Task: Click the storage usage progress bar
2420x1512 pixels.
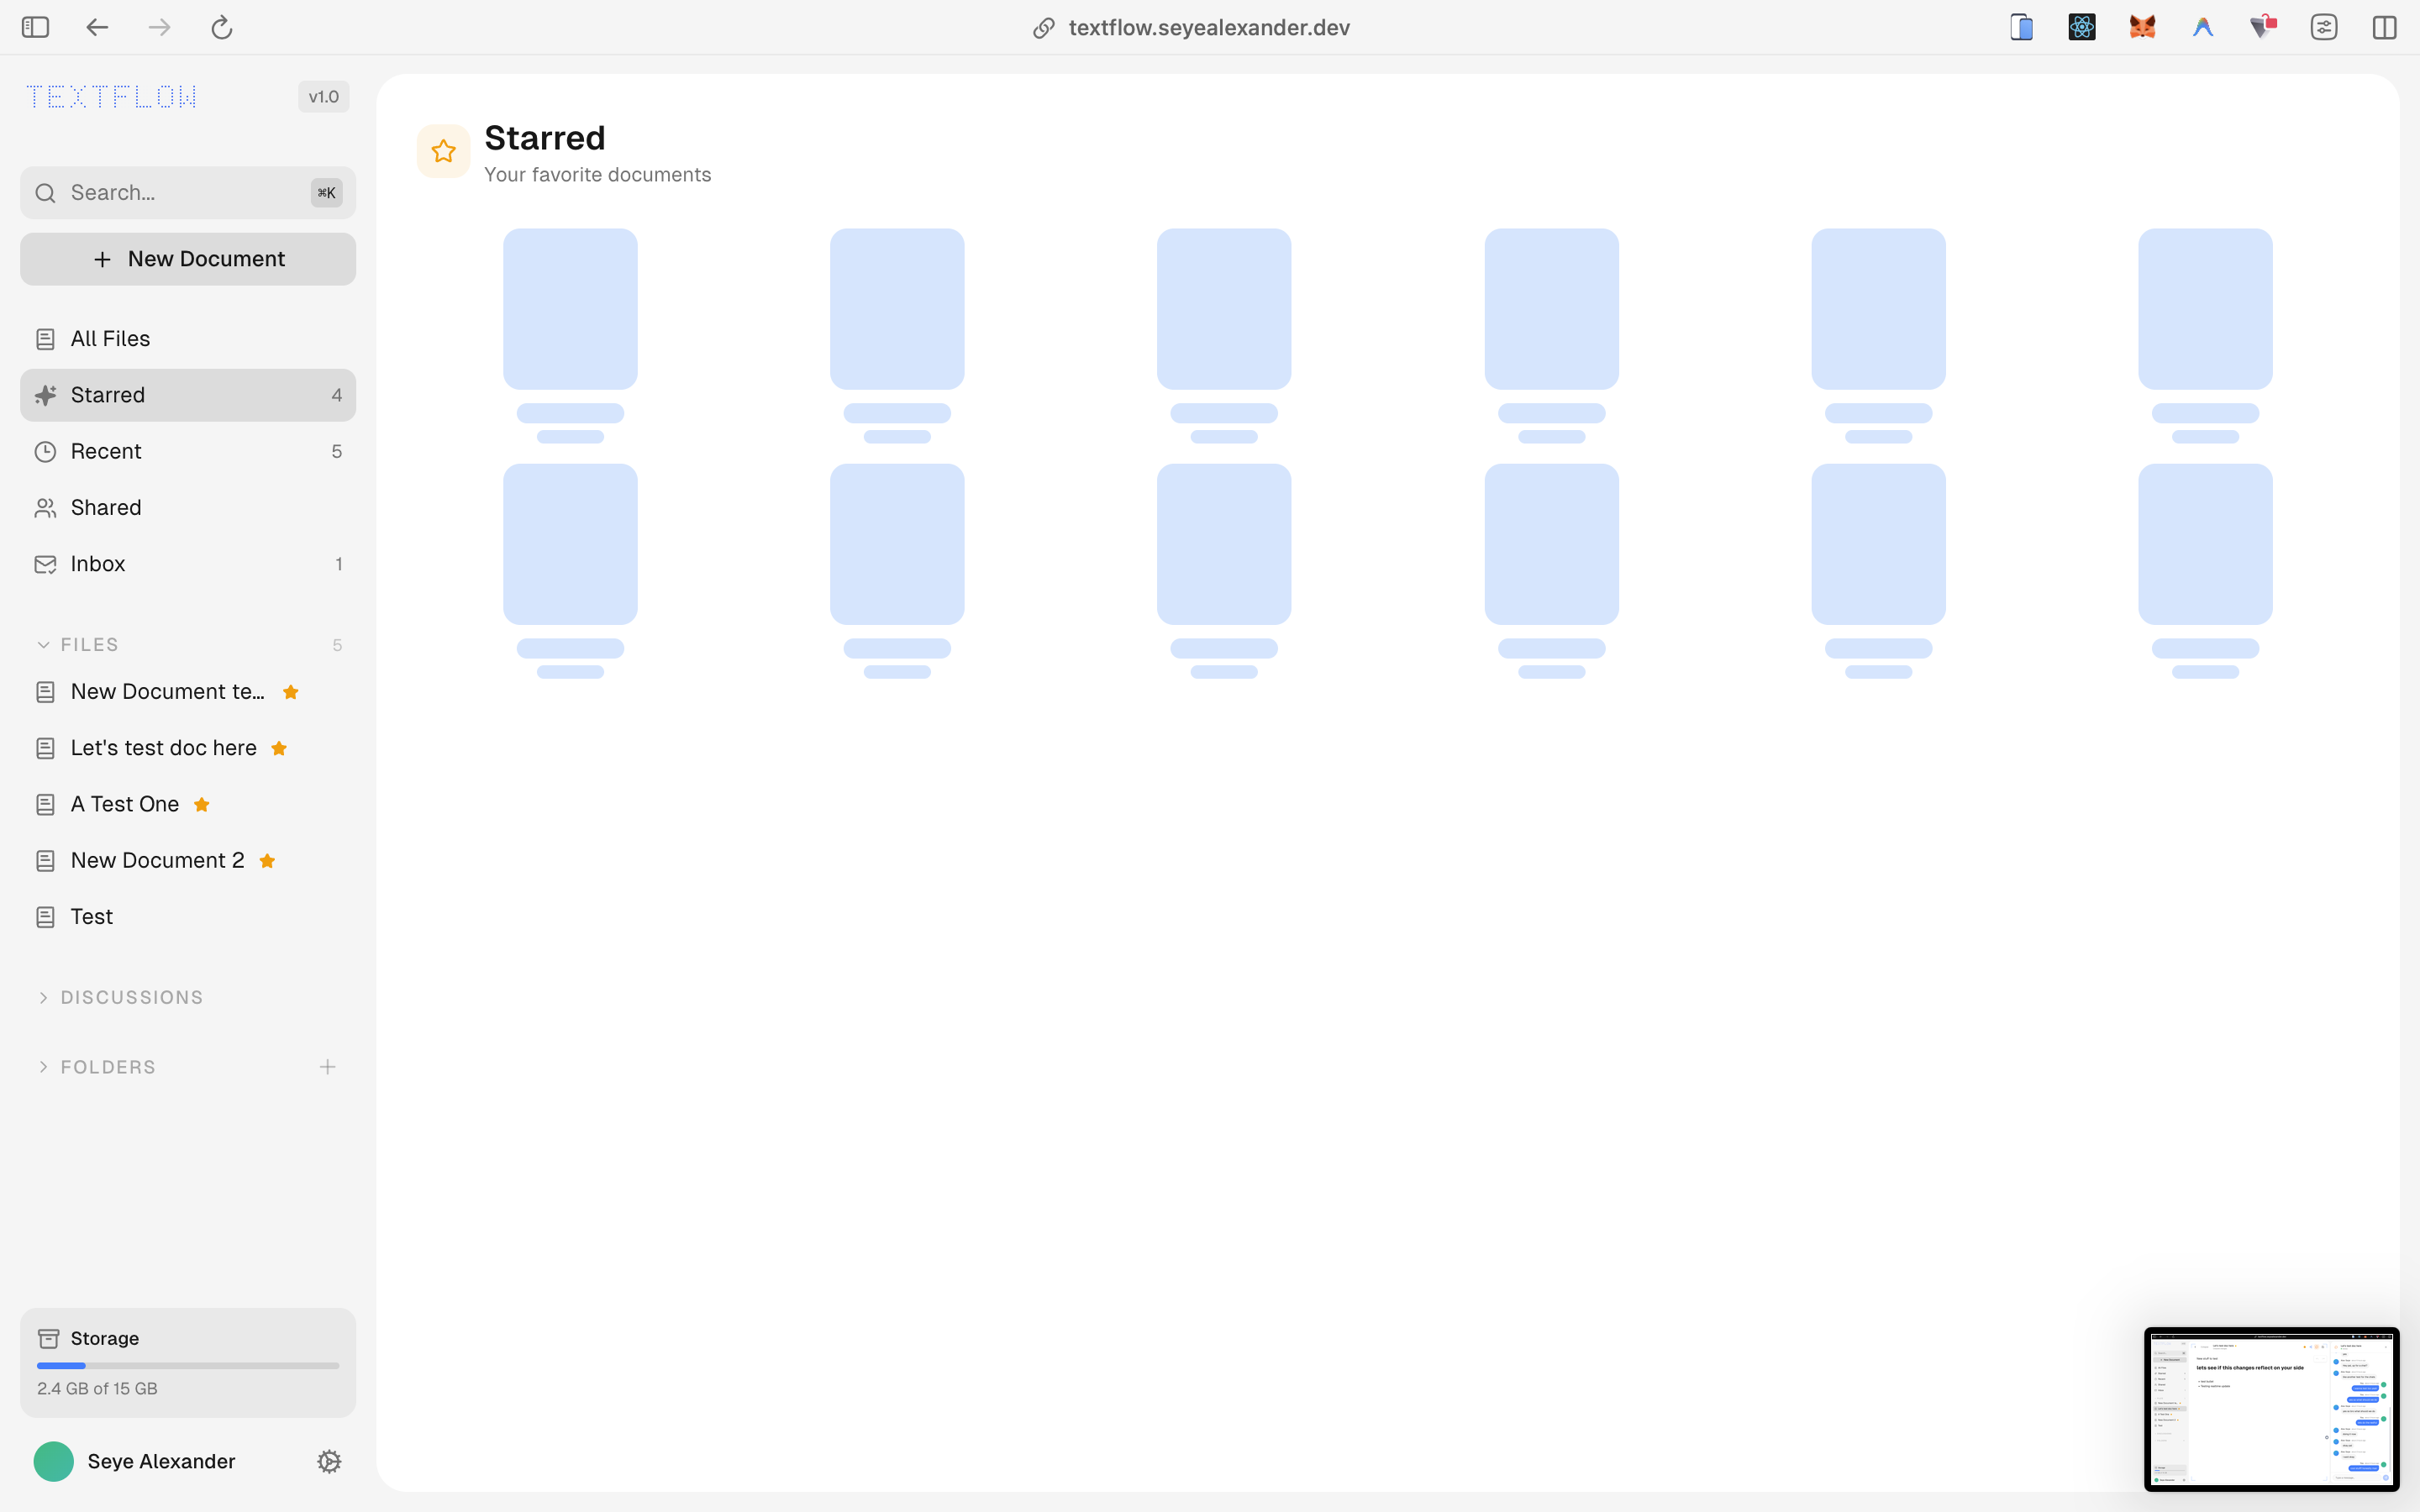Action: 188,1365
